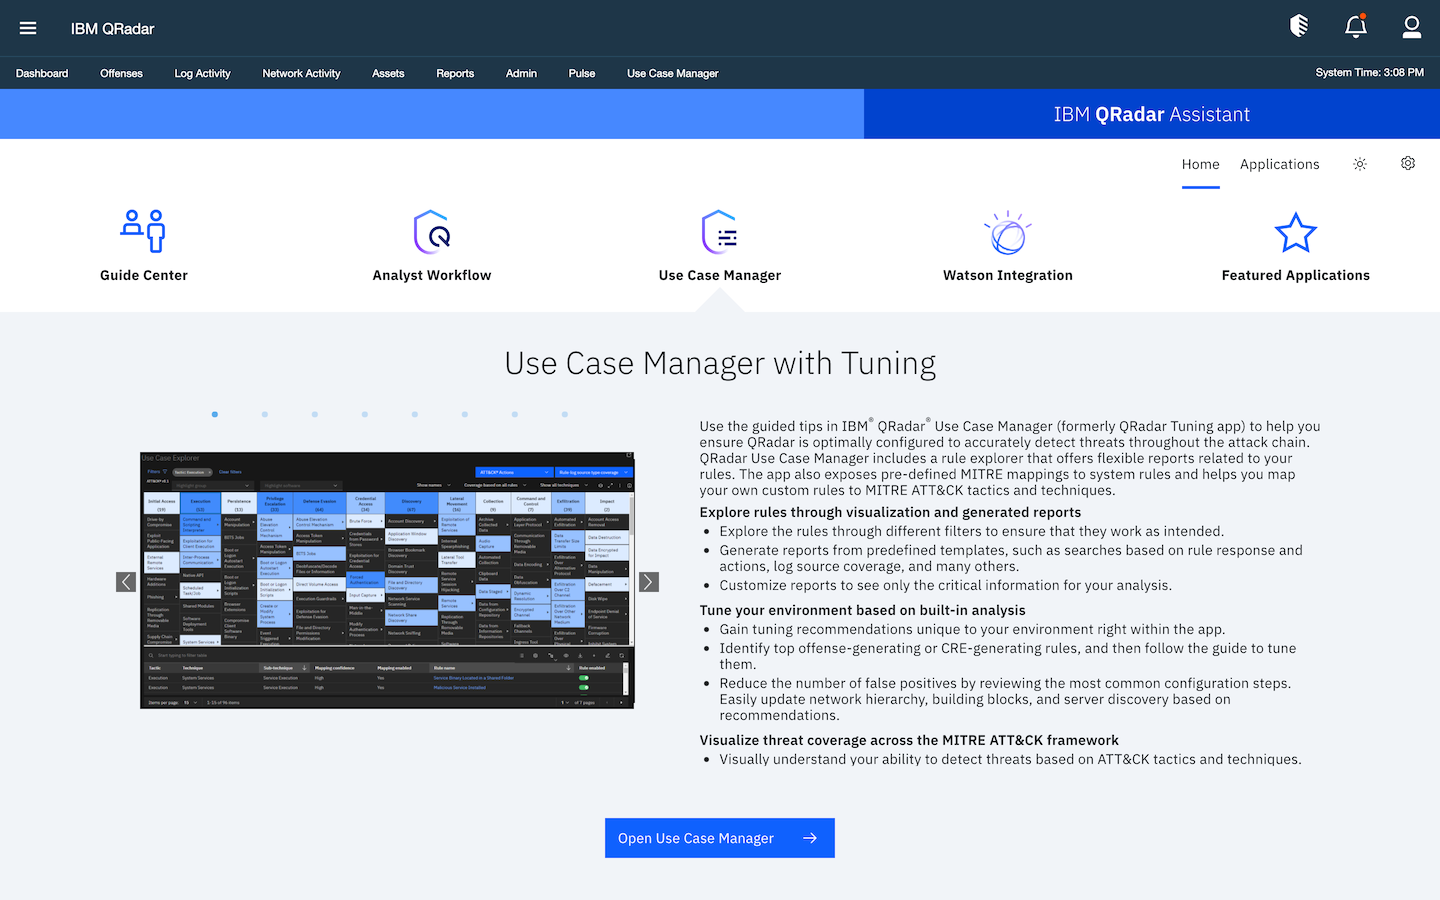Open the Offenses menu item
1440x900 pixels.
click(121, 73)
